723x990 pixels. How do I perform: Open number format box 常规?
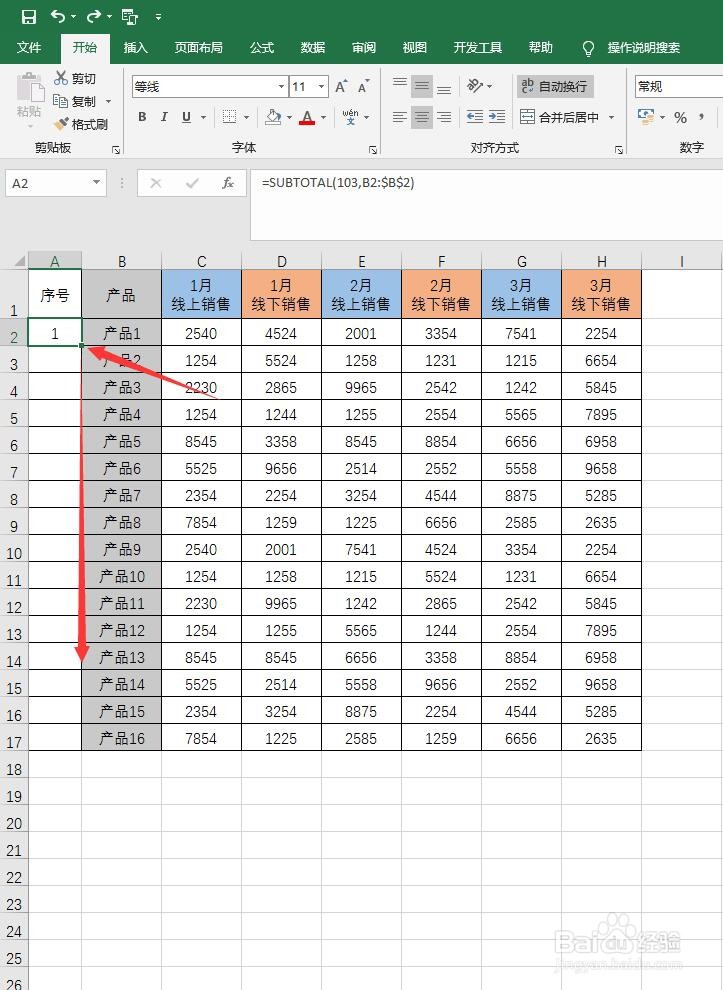679,86
